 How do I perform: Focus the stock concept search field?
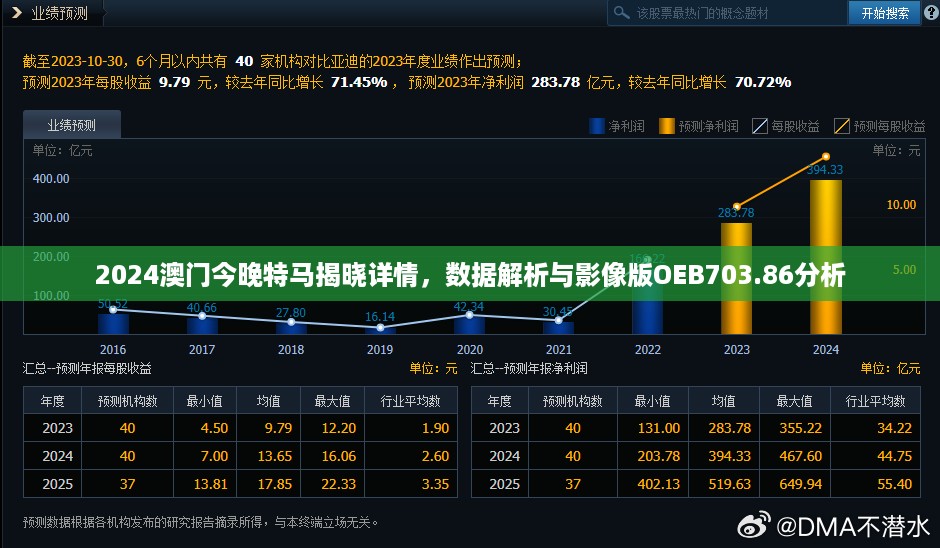[x=728, y=13]
